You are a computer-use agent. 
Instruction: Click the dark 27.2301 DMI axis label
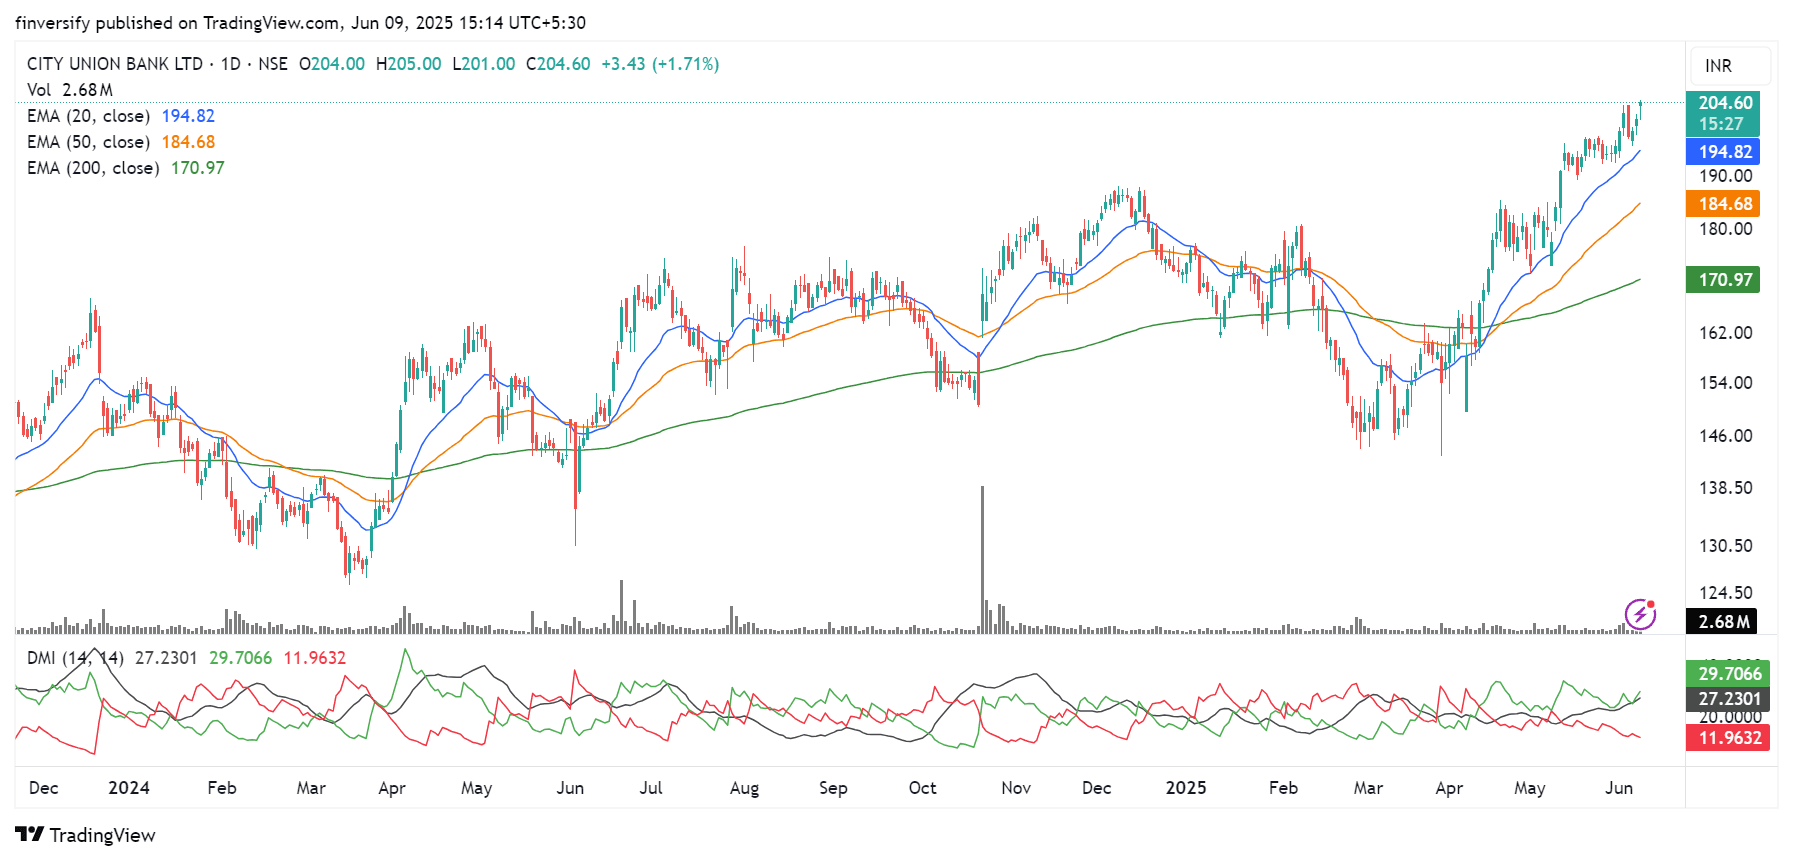point(1728,699)
